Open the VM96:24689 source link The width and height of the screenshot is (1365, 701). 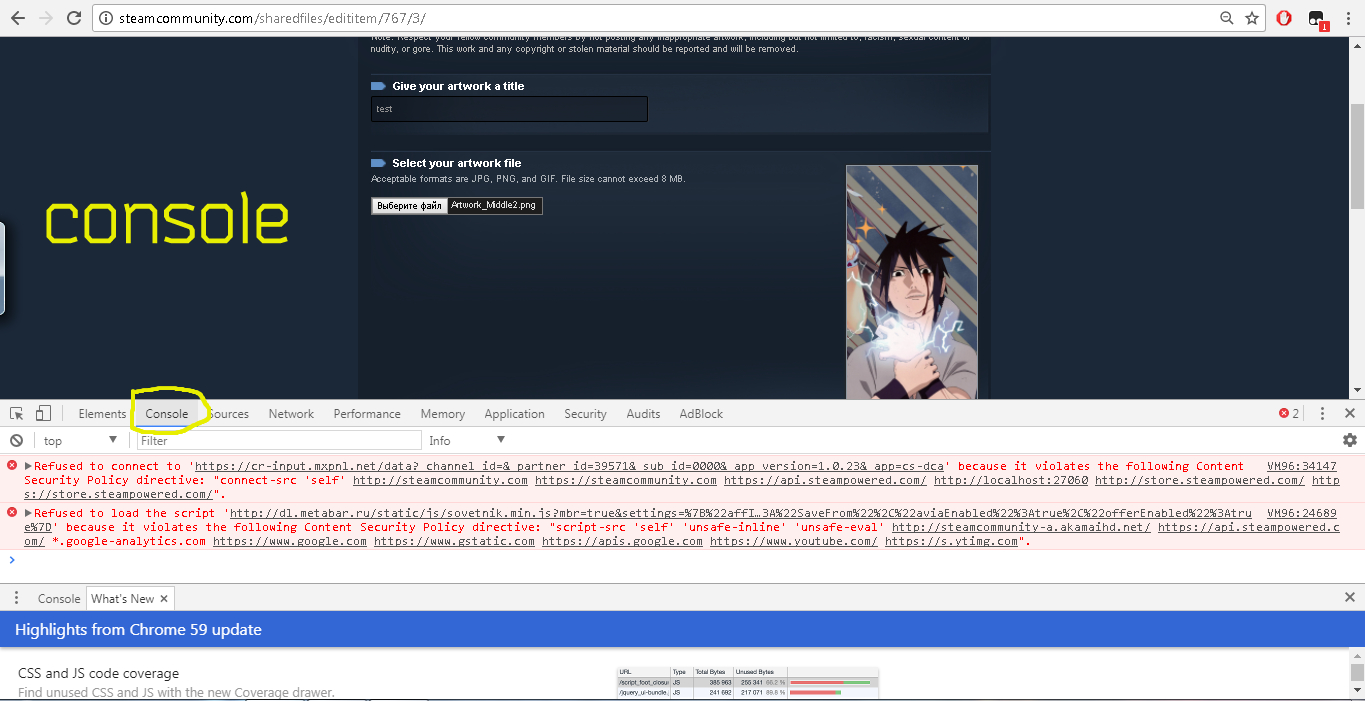[1301, 513]
